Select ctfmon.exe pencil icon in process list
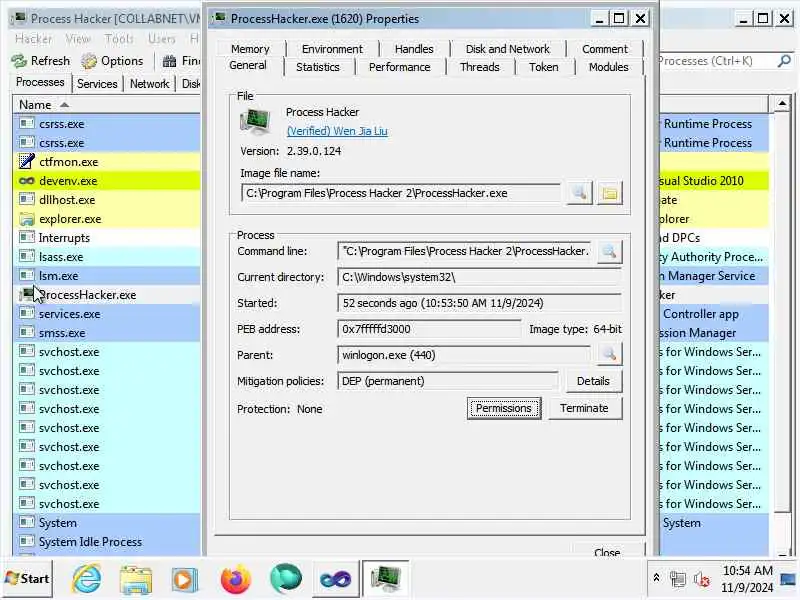 (27, 162)
